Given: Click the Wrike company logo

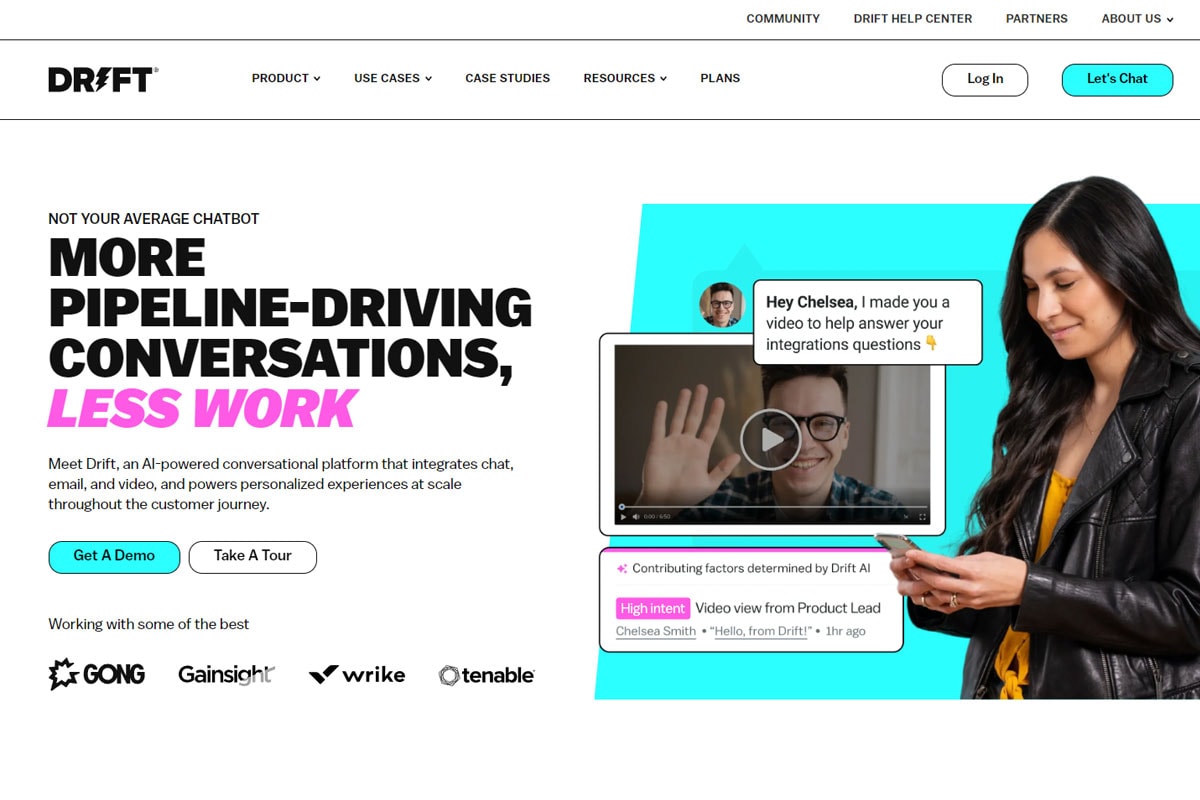Looking at the screenshot, I should coord(357,675).
